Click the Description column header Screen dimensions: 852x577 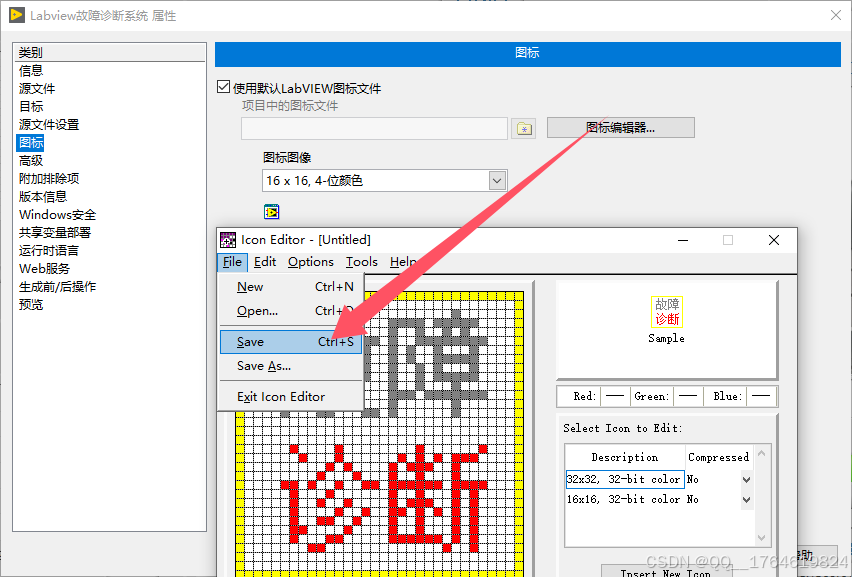tap(625, 457)
